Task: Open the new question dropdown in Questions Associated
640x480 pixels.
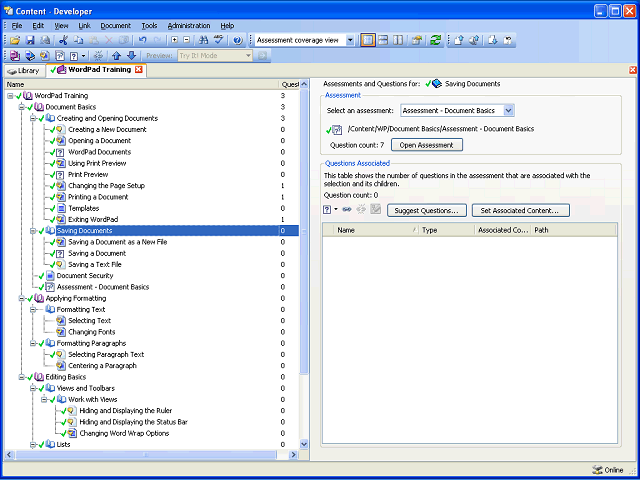Action: (x=336, y=209)
